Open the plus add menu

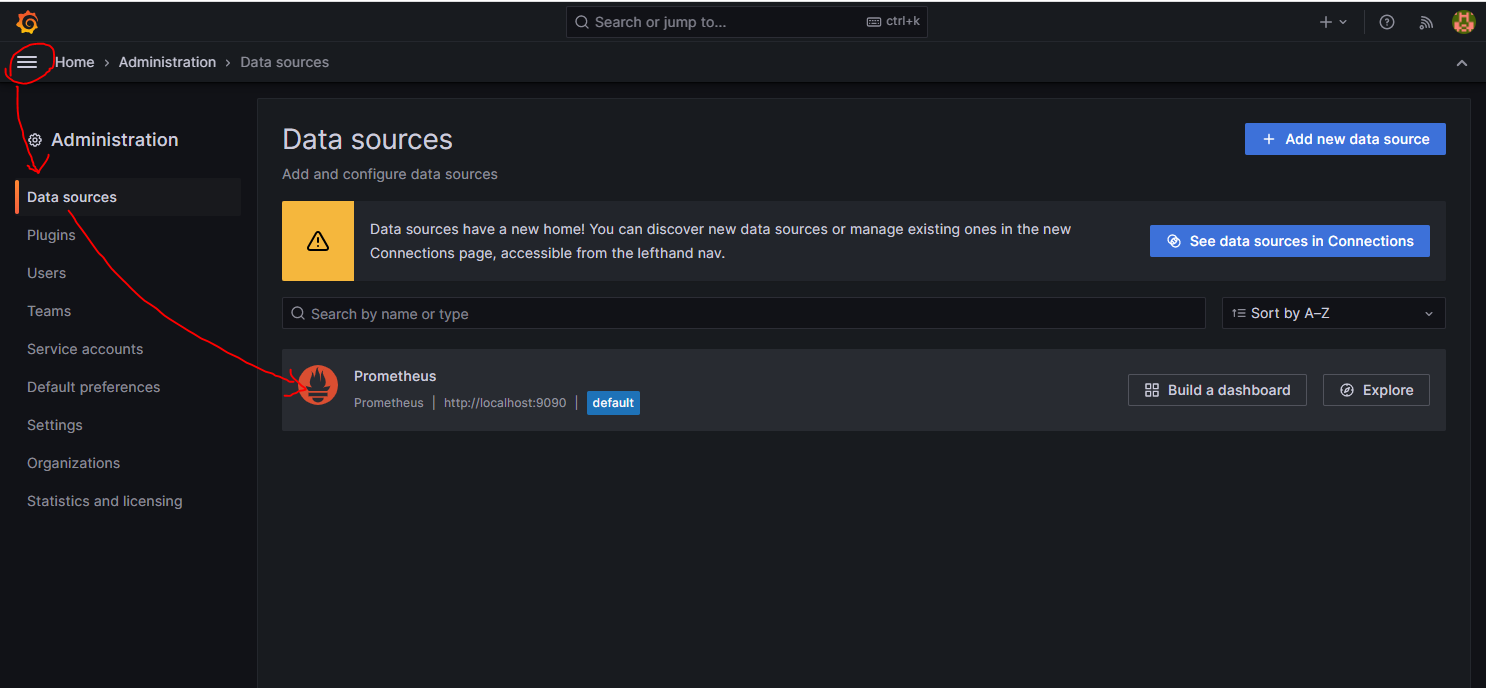1333,22
